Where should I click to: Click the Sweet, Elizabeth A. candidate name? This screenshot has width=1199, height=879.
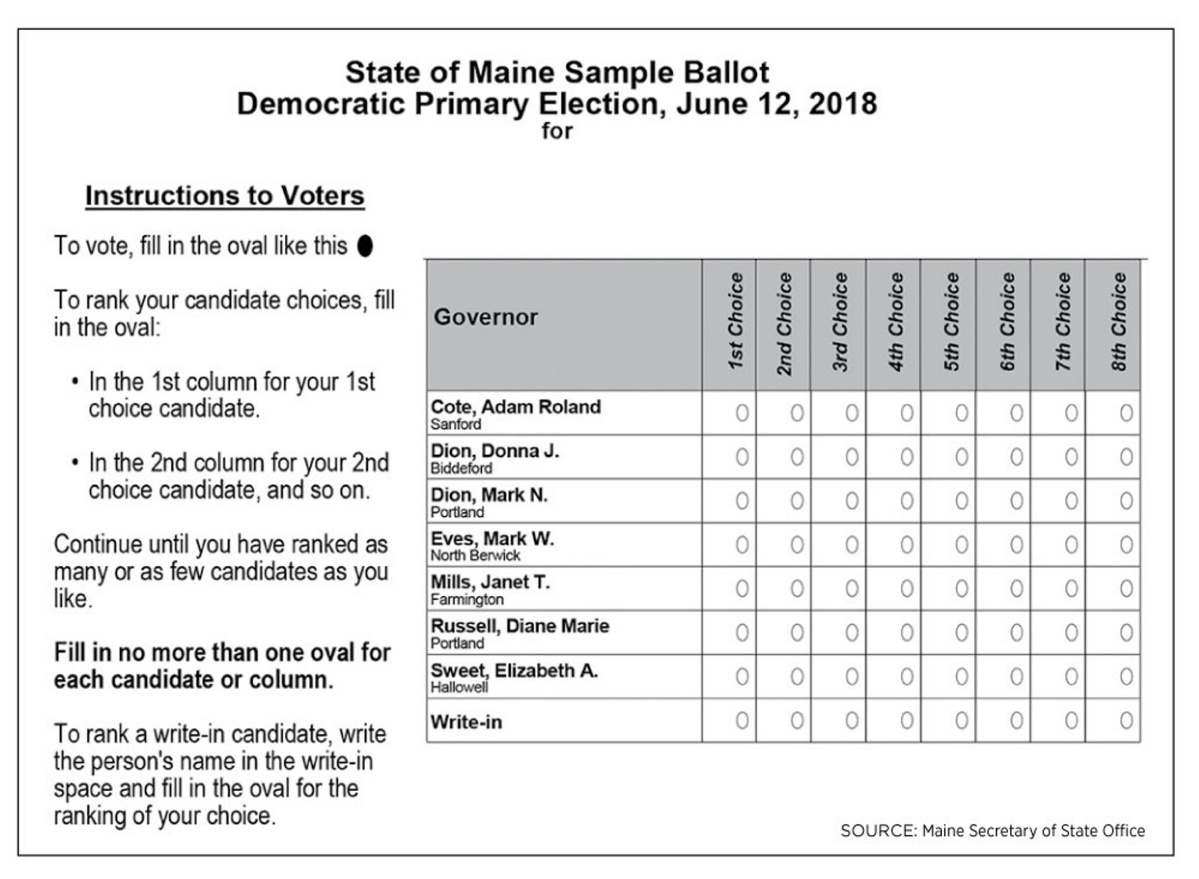[514, 671]
